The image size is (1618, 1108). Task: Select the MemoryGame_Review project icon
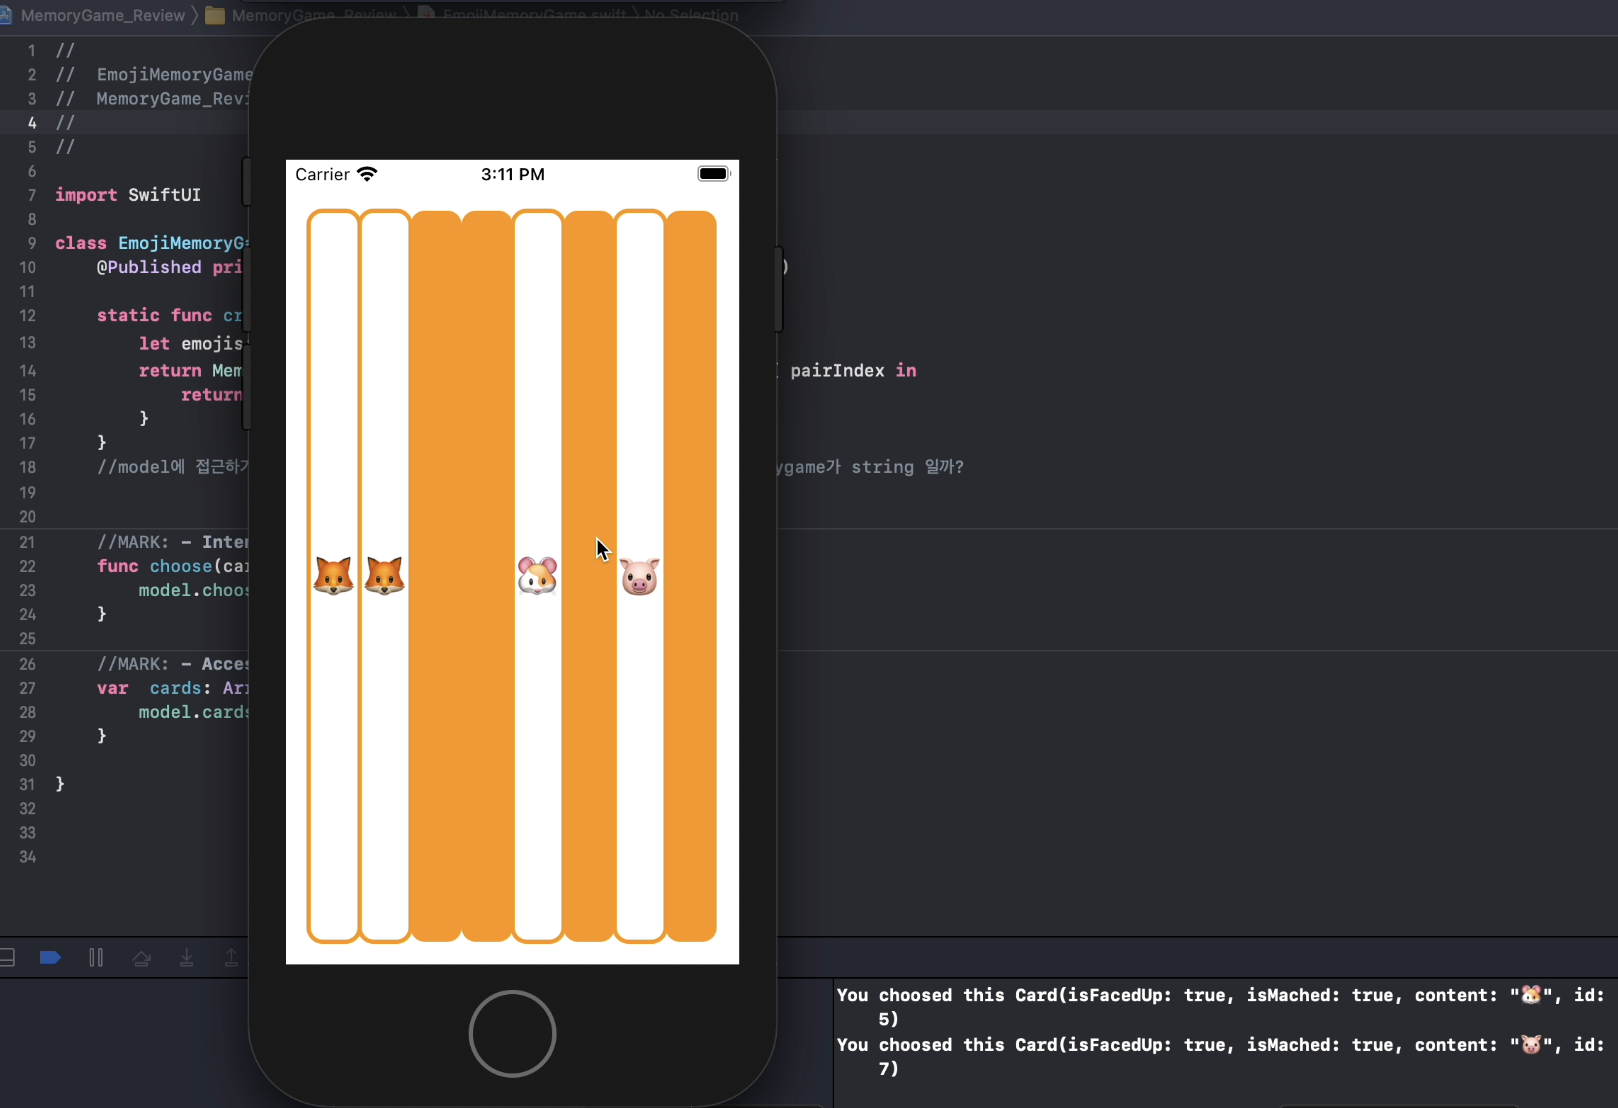9,15
